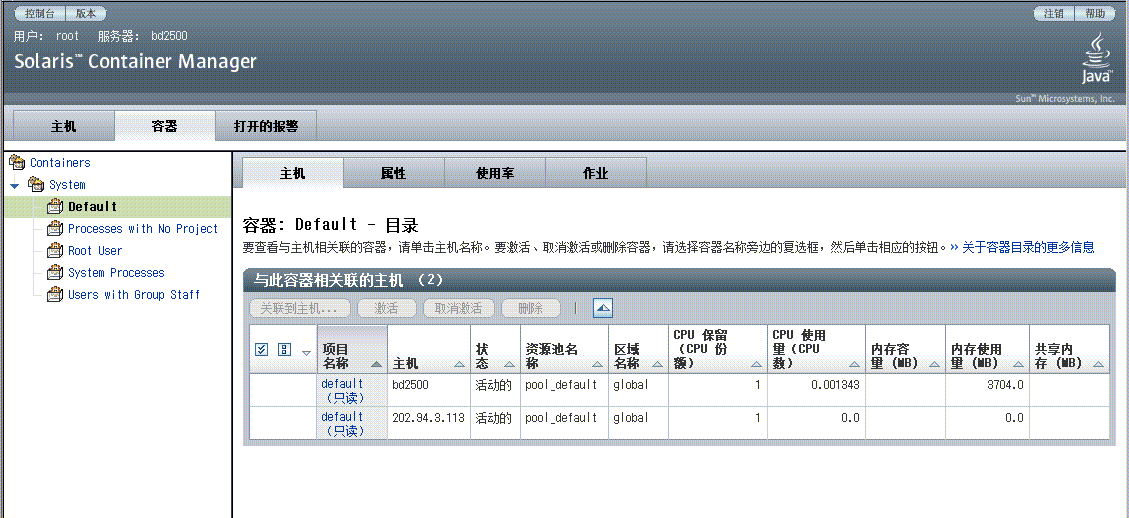Switch to the top-level 主机 tab
Viewport: 1129px width, 518px height.
click(x=63, y=126)
